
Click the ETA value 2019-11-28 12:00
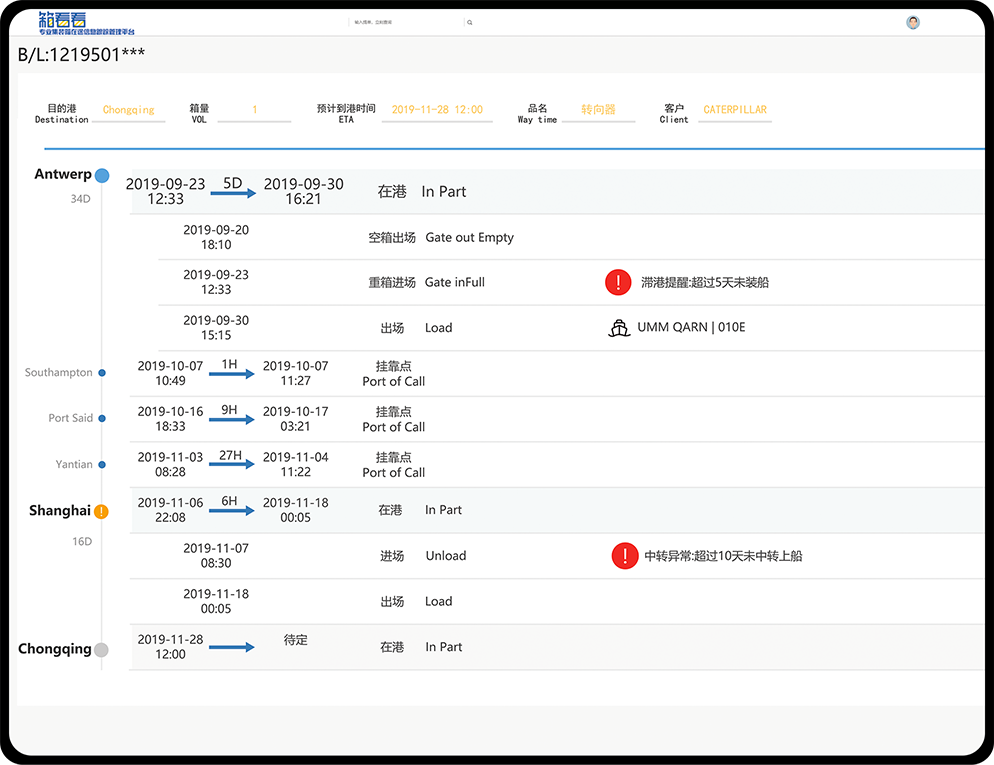437,110
